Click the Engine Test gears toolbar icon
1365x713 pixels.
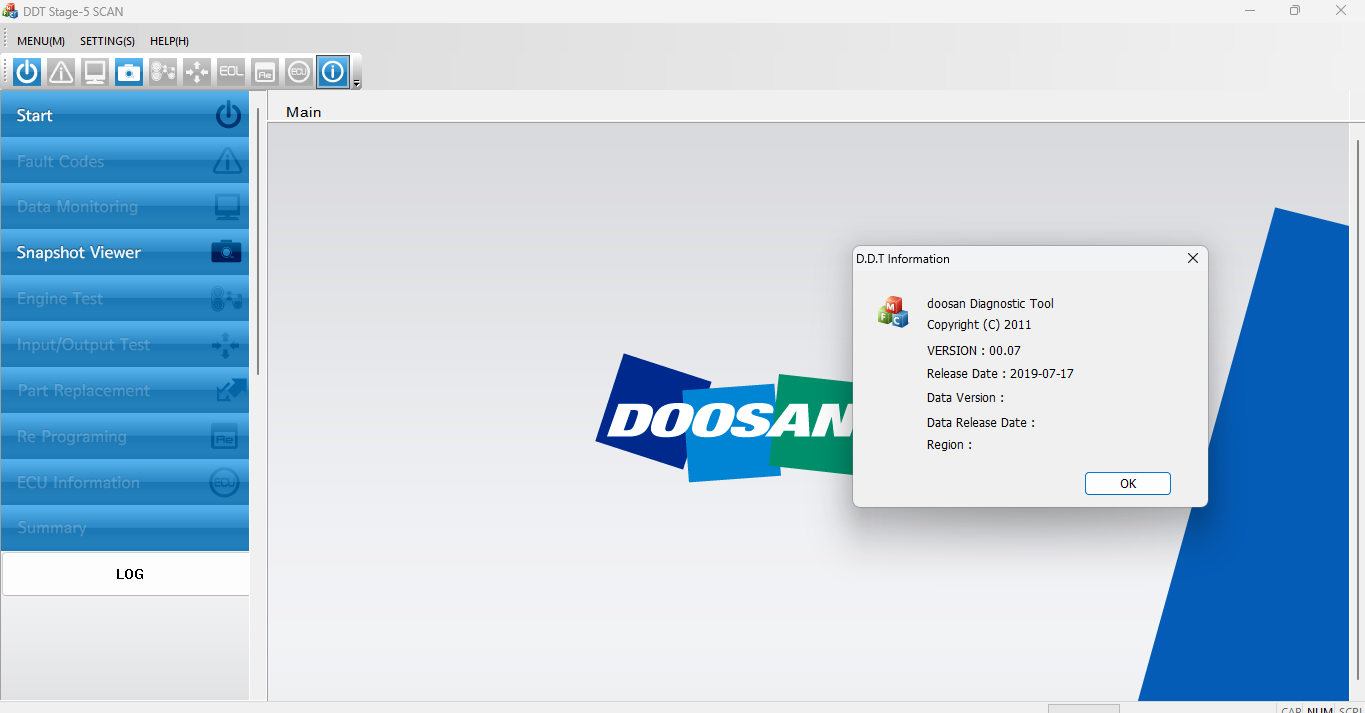[163, 72]
